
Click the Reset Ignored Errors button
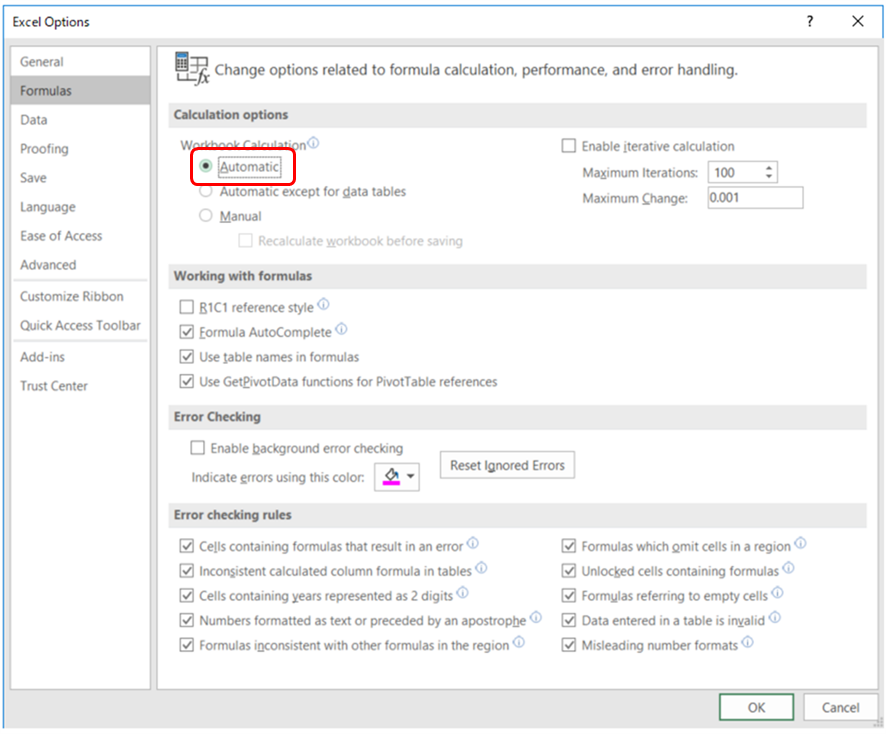[507, 465]
